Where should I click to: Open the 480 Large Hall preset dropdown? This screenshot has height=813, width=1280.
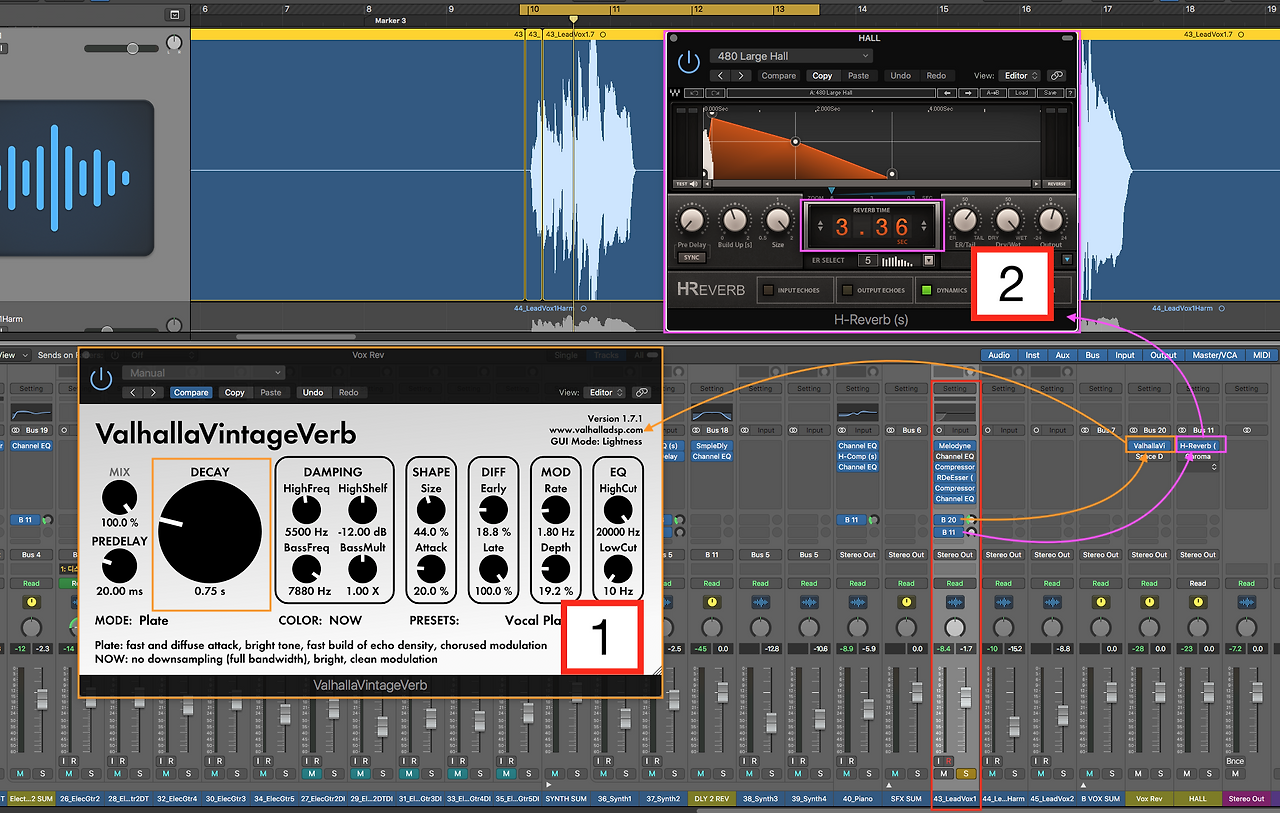tap(791, 56)
